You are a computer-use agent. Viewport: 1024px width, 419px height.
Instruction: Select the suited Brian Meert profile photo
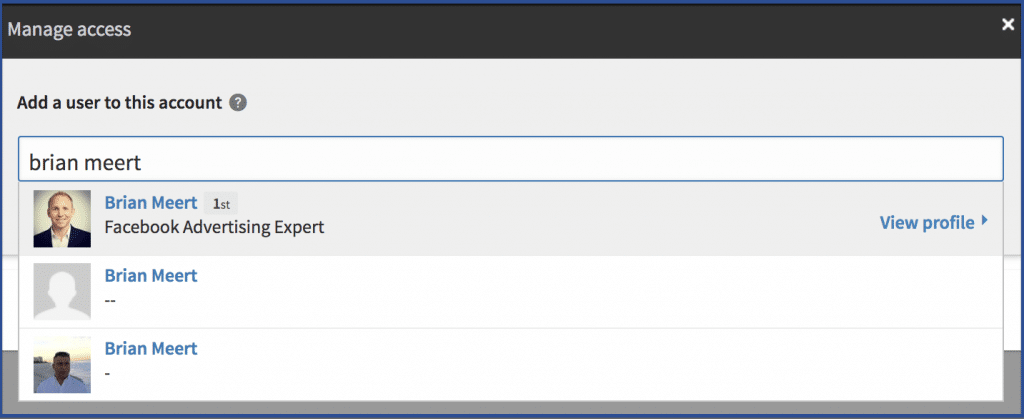pos(62,219)
